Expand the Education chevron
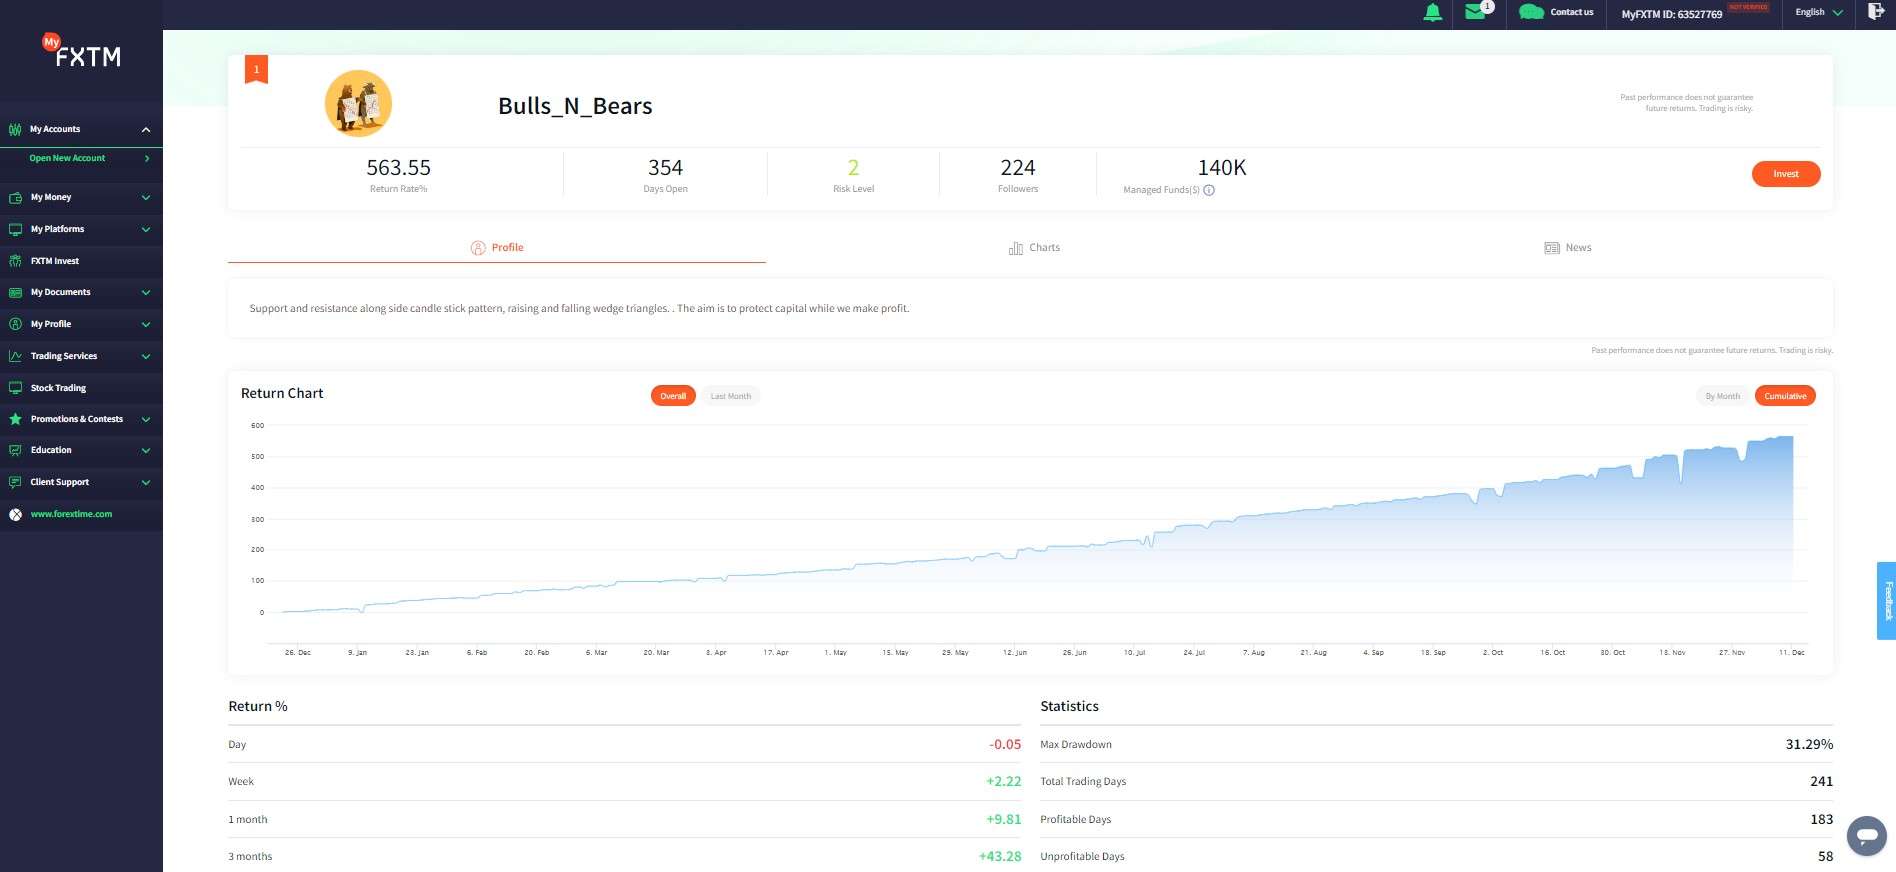The width and height of the screenshot is (1896, 872). [x=146, y=451]
